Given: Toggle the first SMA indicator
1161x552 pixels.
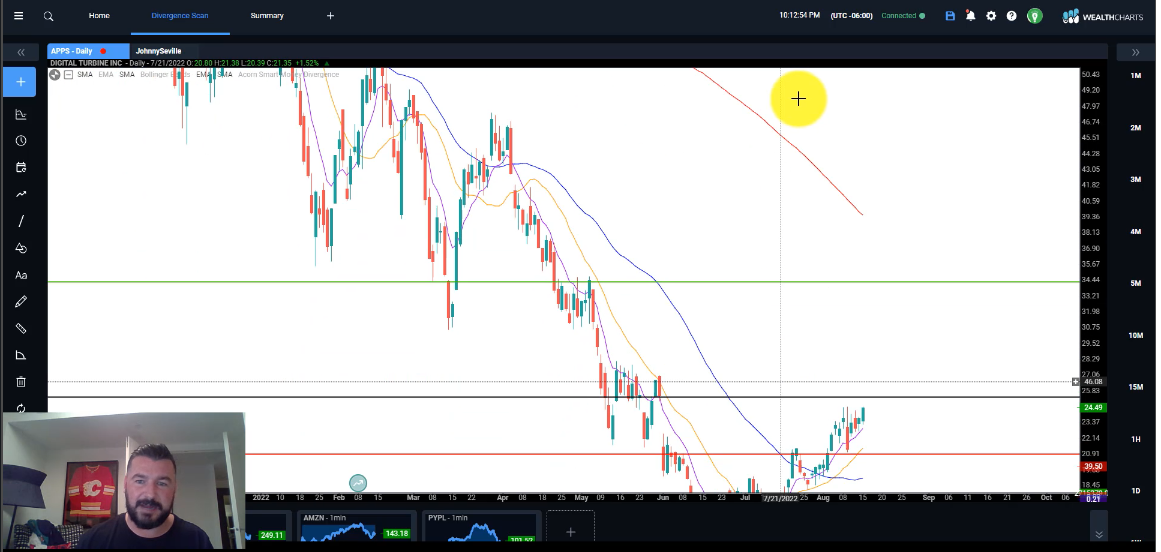Looking at the screenshot, I should (84, 75).
